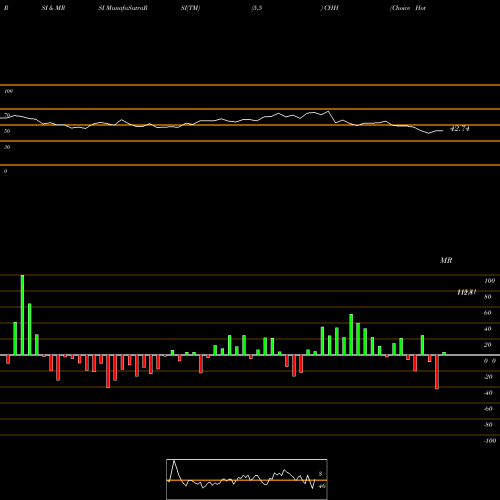Click the 'SI(TM)' header text
This screenshot has width=500, height=500.
[190, 8]
